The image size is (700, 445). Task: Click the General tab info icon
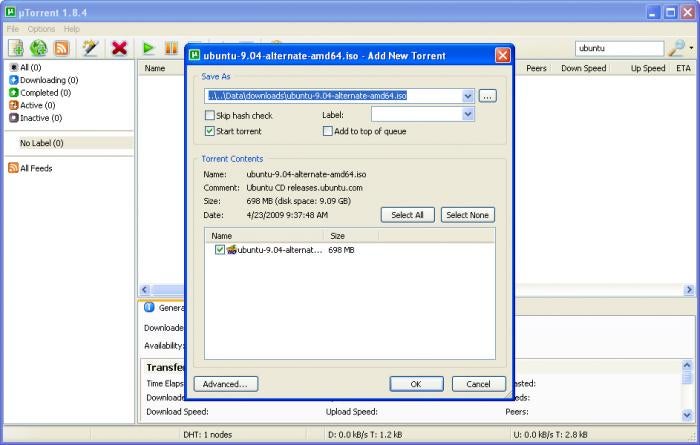(149, 308)
